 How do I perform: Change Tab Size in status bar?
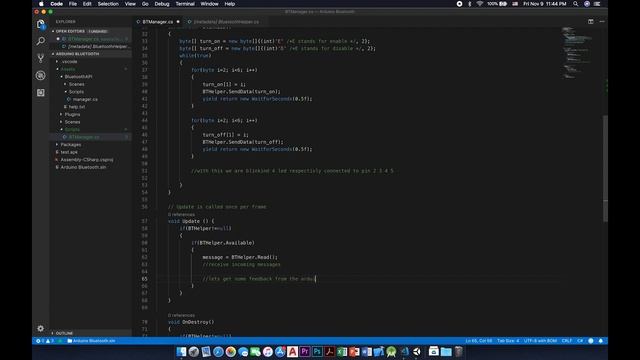tap(508, 340)
